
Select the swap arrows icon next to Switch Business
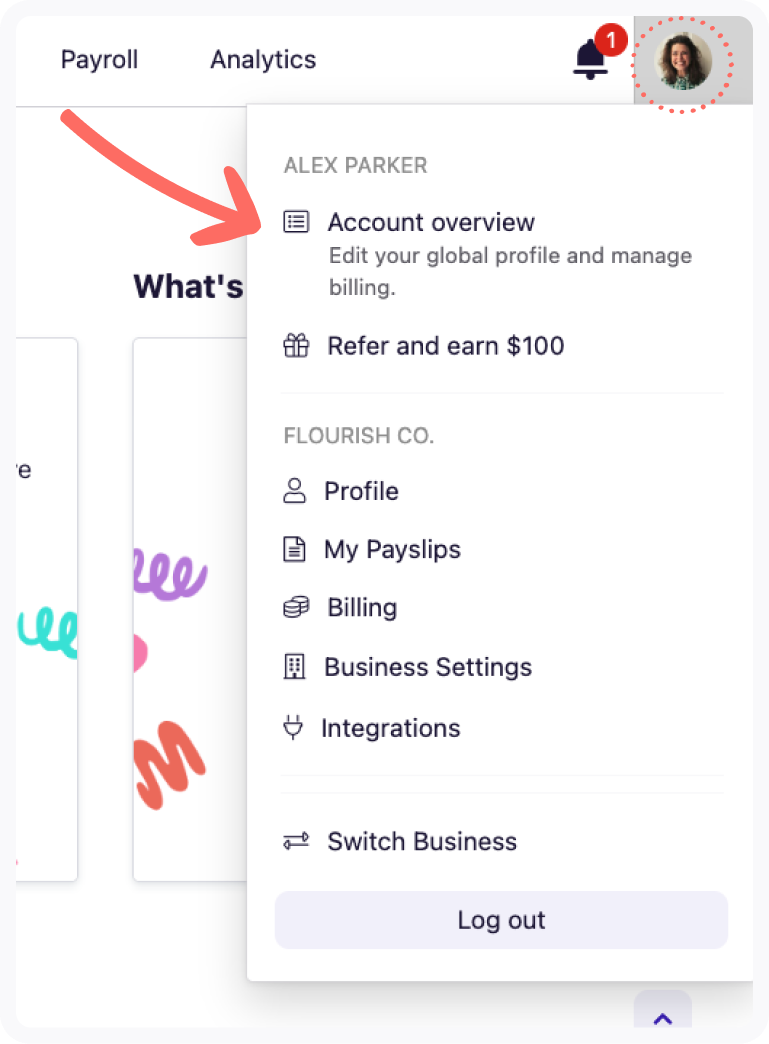[x=294, y=840]
